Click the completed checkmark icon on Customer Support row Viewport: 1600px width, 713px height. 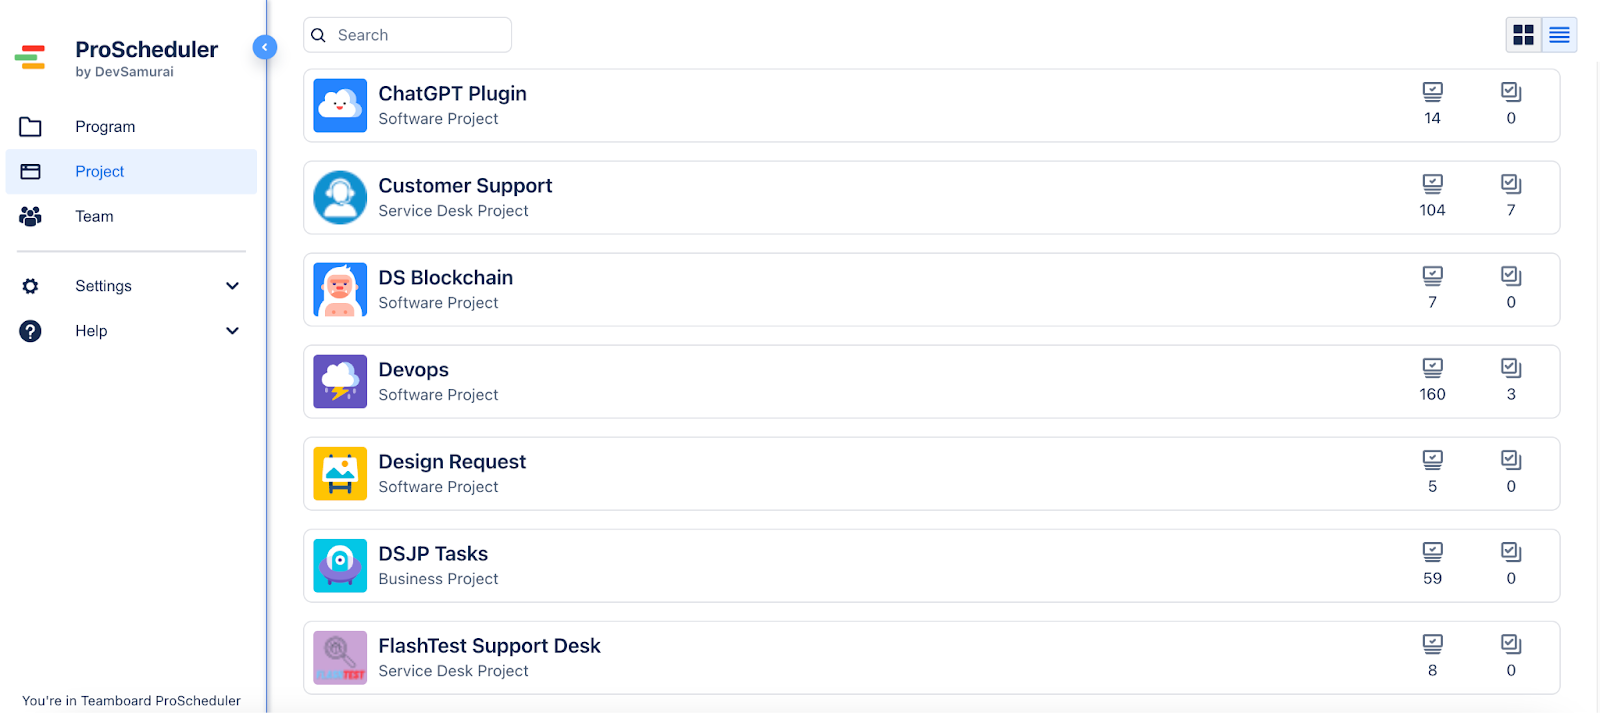coord(1510,183)
